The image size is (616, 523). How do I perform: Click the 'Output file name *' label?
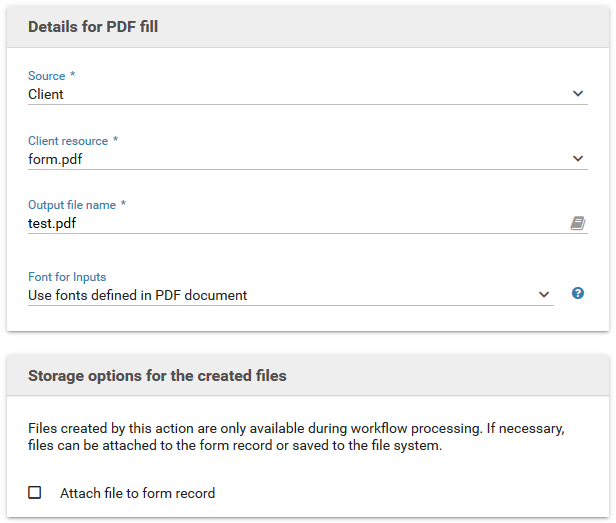point(77,205)
